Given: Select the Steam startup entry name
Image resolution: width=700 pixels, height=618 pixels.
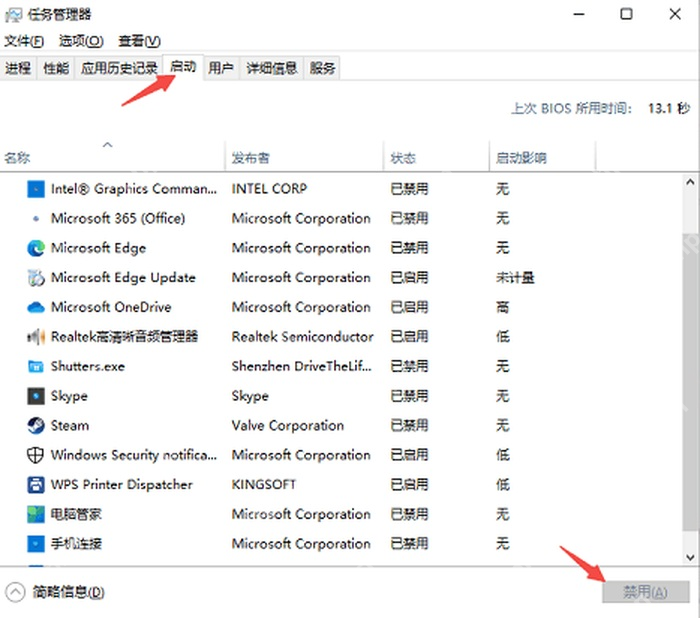Looking at the screenshot, I should point(70,426).
